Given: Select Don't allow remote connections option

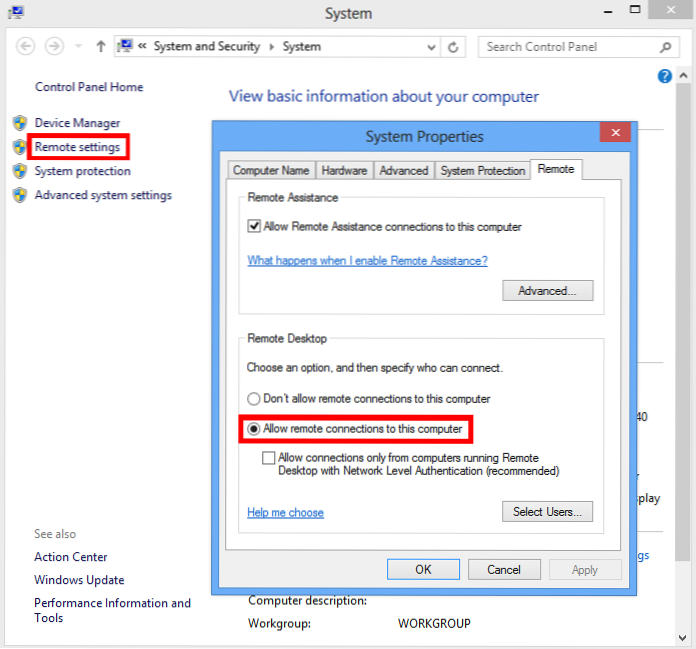Looking at the screenshot, I should point(254,399).
